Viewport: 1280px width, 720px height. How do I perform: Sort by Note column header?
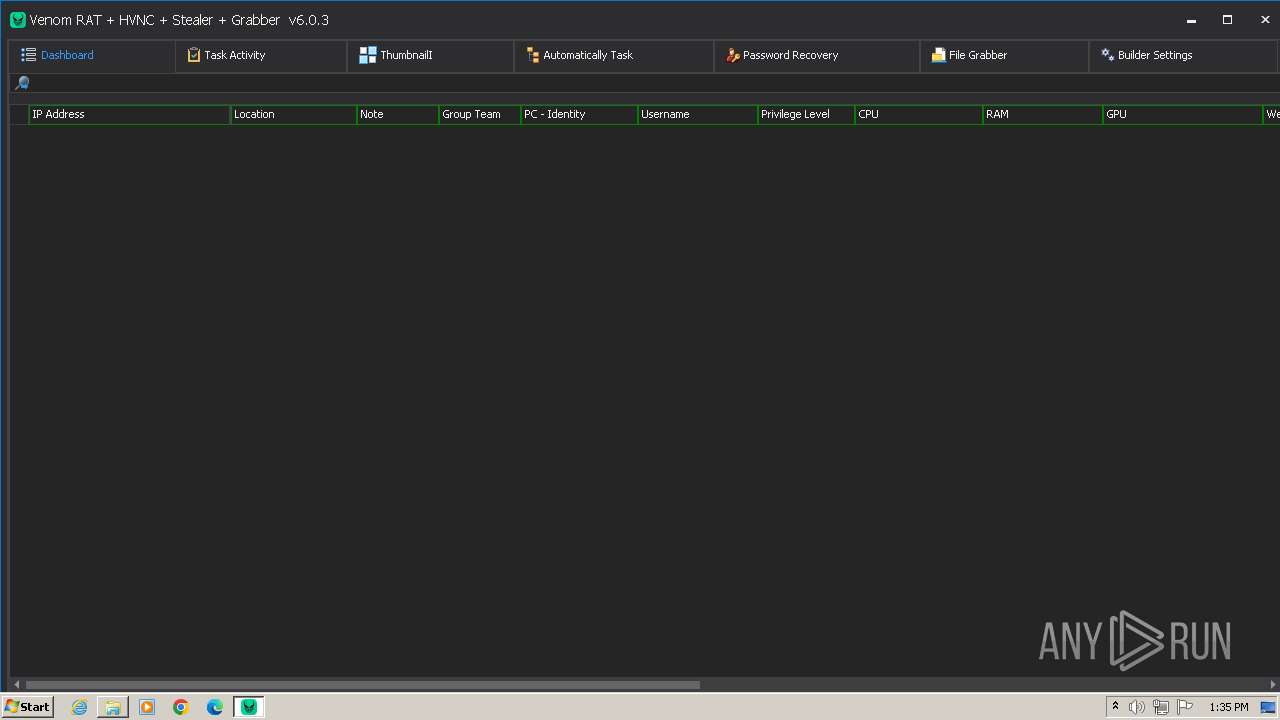coord(397,114)
